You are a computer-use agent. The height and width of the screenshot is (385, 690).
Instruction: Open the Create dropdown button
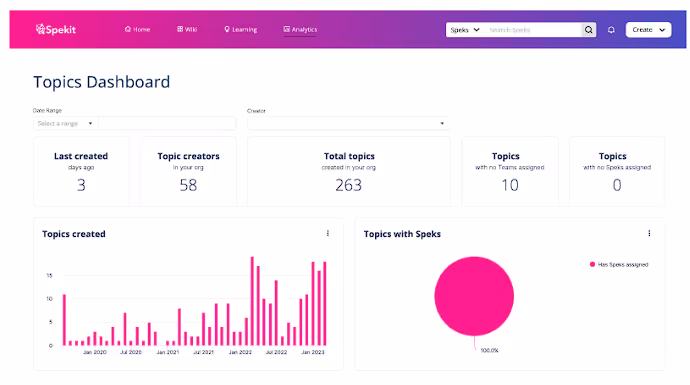click(648, 30)
